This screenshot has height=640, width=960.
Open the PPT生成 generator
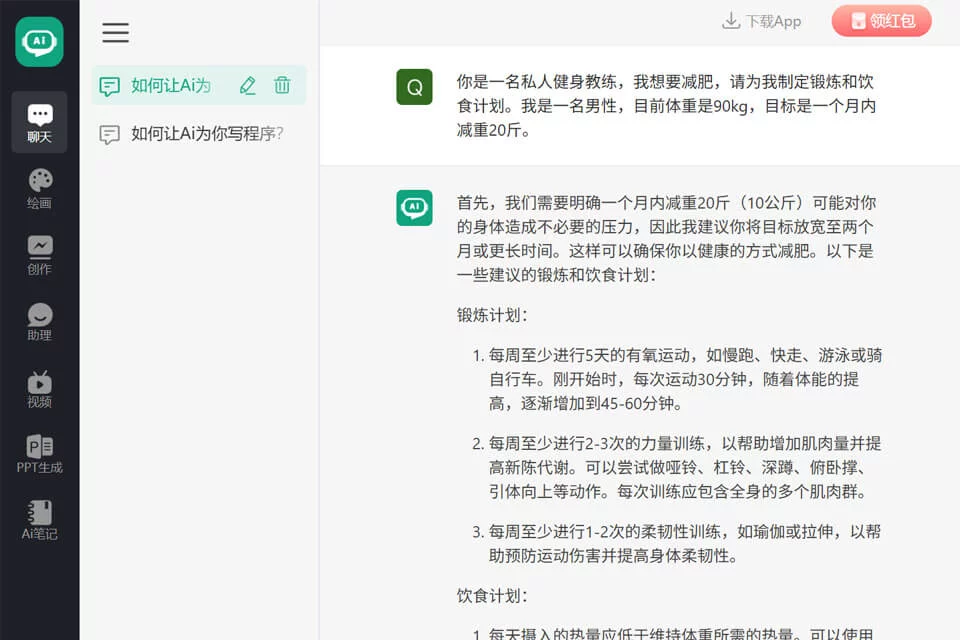point(39,454)
